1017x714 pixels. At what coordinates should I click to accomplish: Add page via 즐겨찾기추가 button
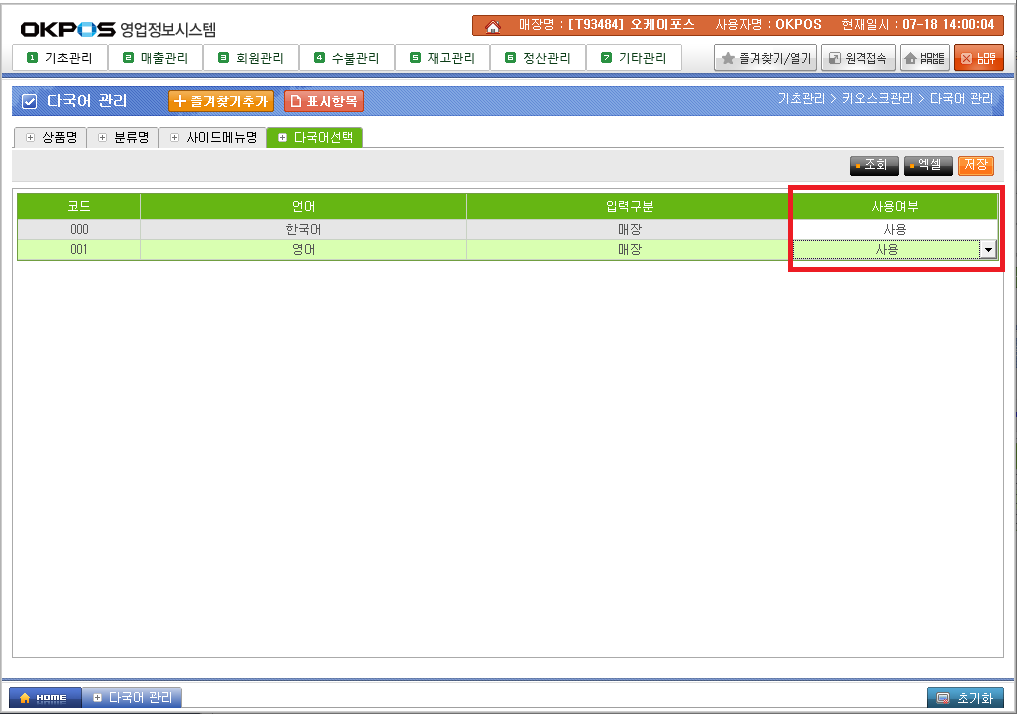coord(221,101)
